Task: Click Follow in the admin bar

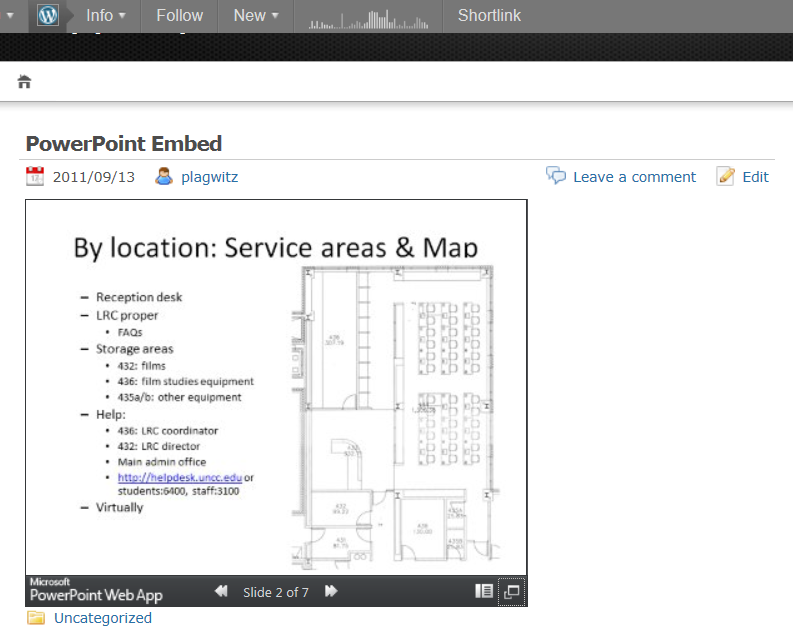Action: point(179,16)
